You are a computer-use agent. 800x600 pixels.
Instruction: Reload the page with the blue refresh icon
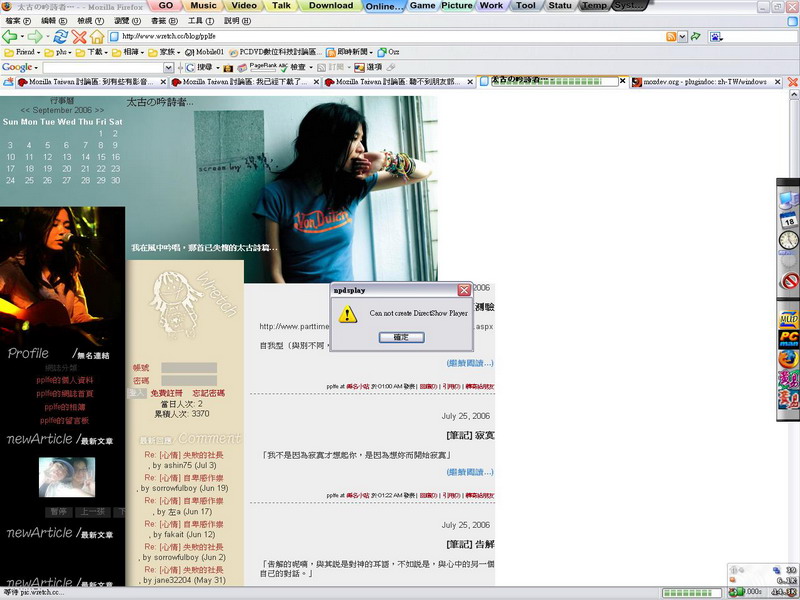pos(61,36)
